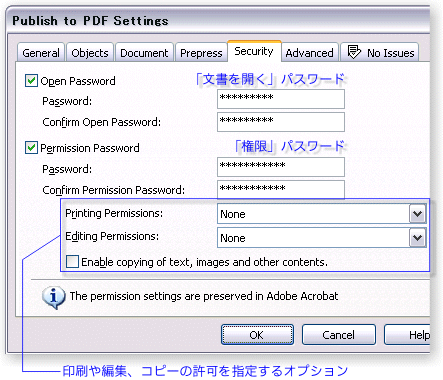The width and height of the screenshot is (443, 380).
Task: Expand the Printing Permissions dropdown arrow
Action: click(417, 214)
